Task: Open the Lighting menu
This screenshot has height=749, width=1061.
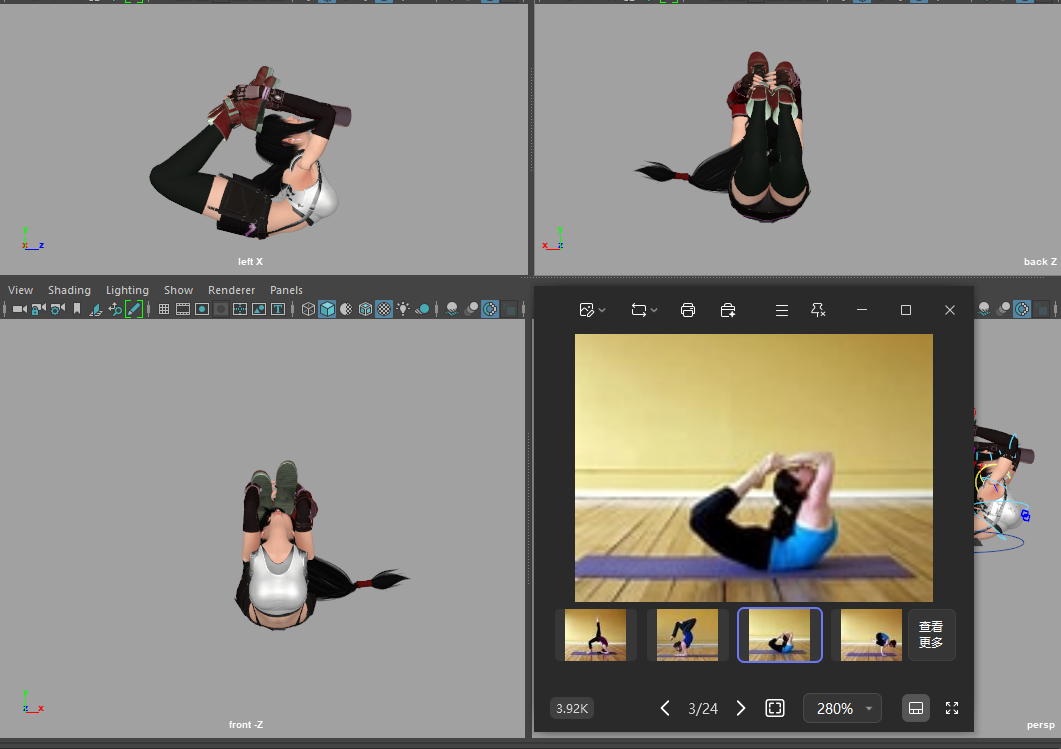Action: click(x=127, y=290)
